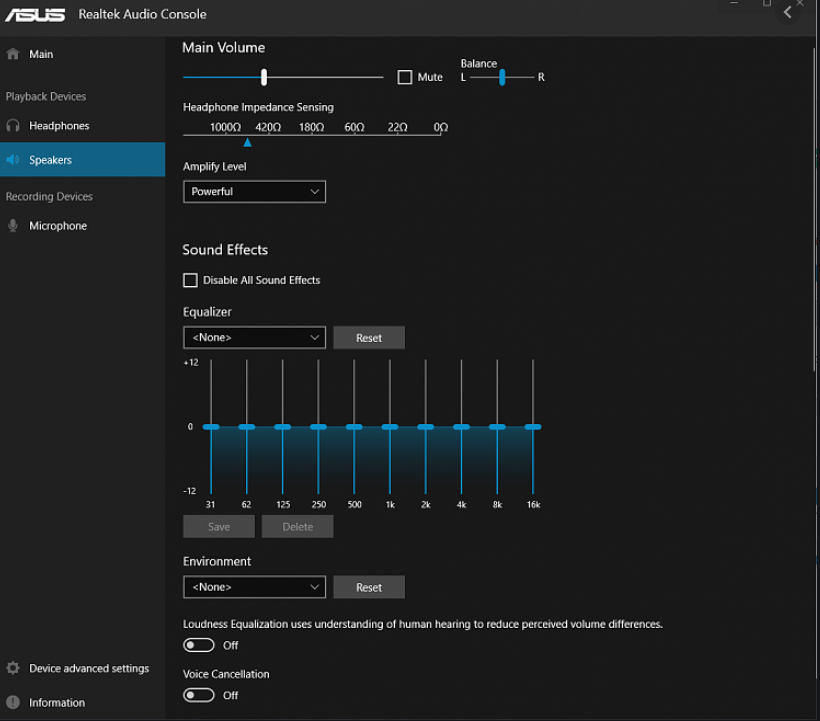Image resolution: width=820 pixels, height=721 pixels.
Task: Click the 125 Hz equalizer handle
Action: click(x=282, y=427)
